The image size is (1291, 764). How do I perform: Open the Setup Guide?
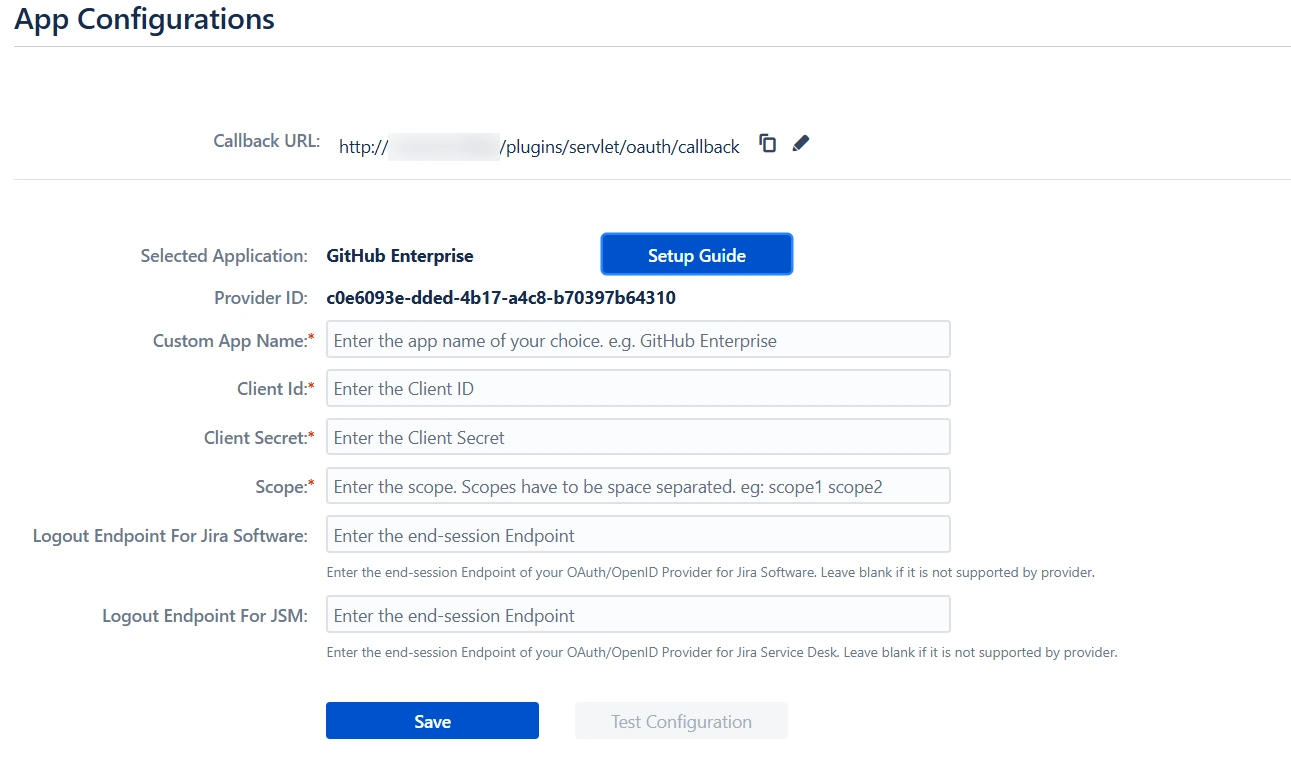pos(697,254)
